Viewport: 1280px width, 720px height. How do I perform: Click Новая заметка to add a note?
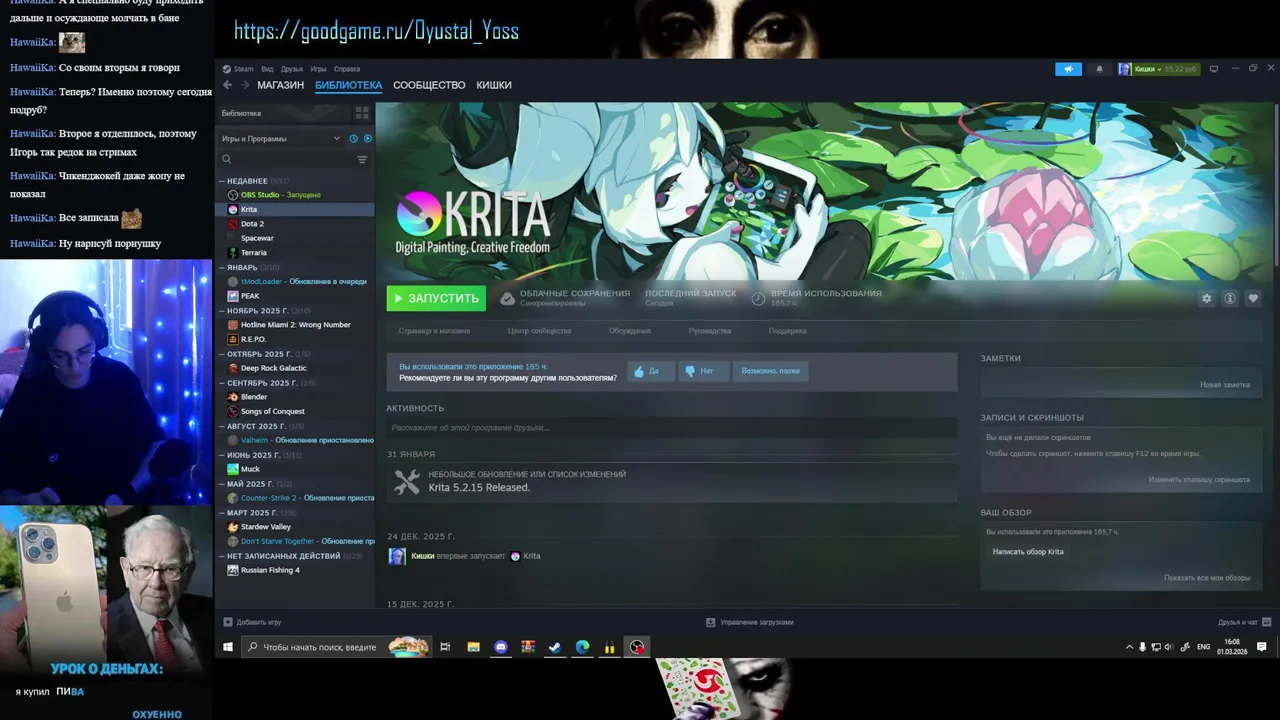pyautogui.click(x=1225, y=385)
